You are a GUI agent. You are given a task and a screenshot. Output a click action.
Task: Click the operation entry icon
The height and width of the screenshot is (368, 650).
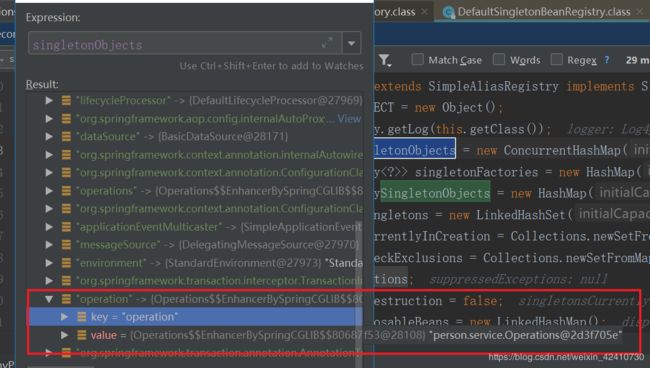click(66, 299)
